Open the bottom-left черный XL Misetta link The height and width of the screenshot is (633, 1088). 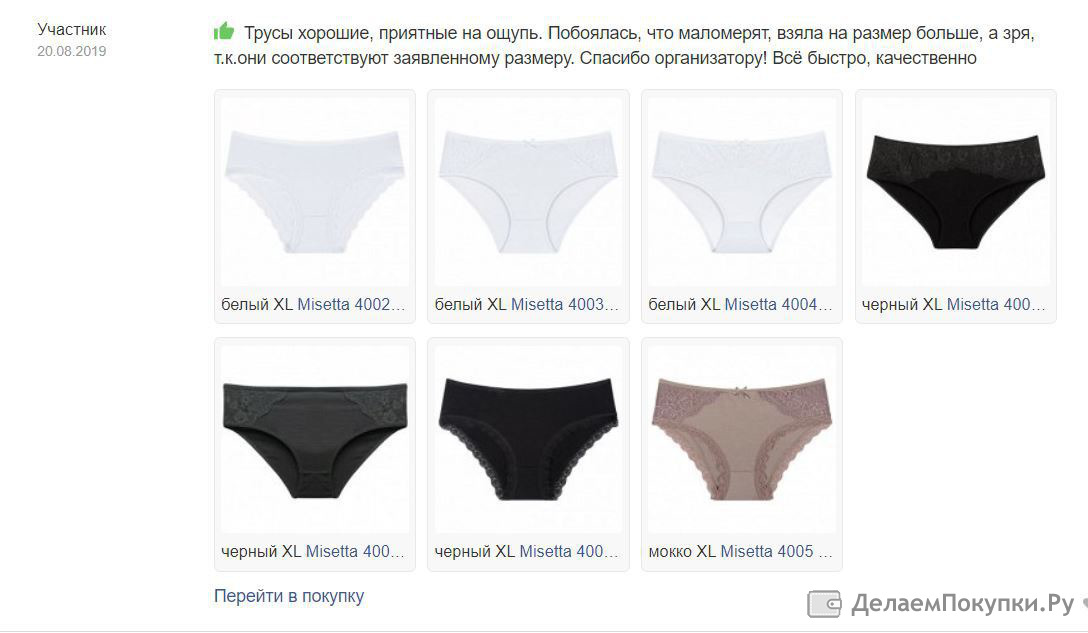(312, 552)
